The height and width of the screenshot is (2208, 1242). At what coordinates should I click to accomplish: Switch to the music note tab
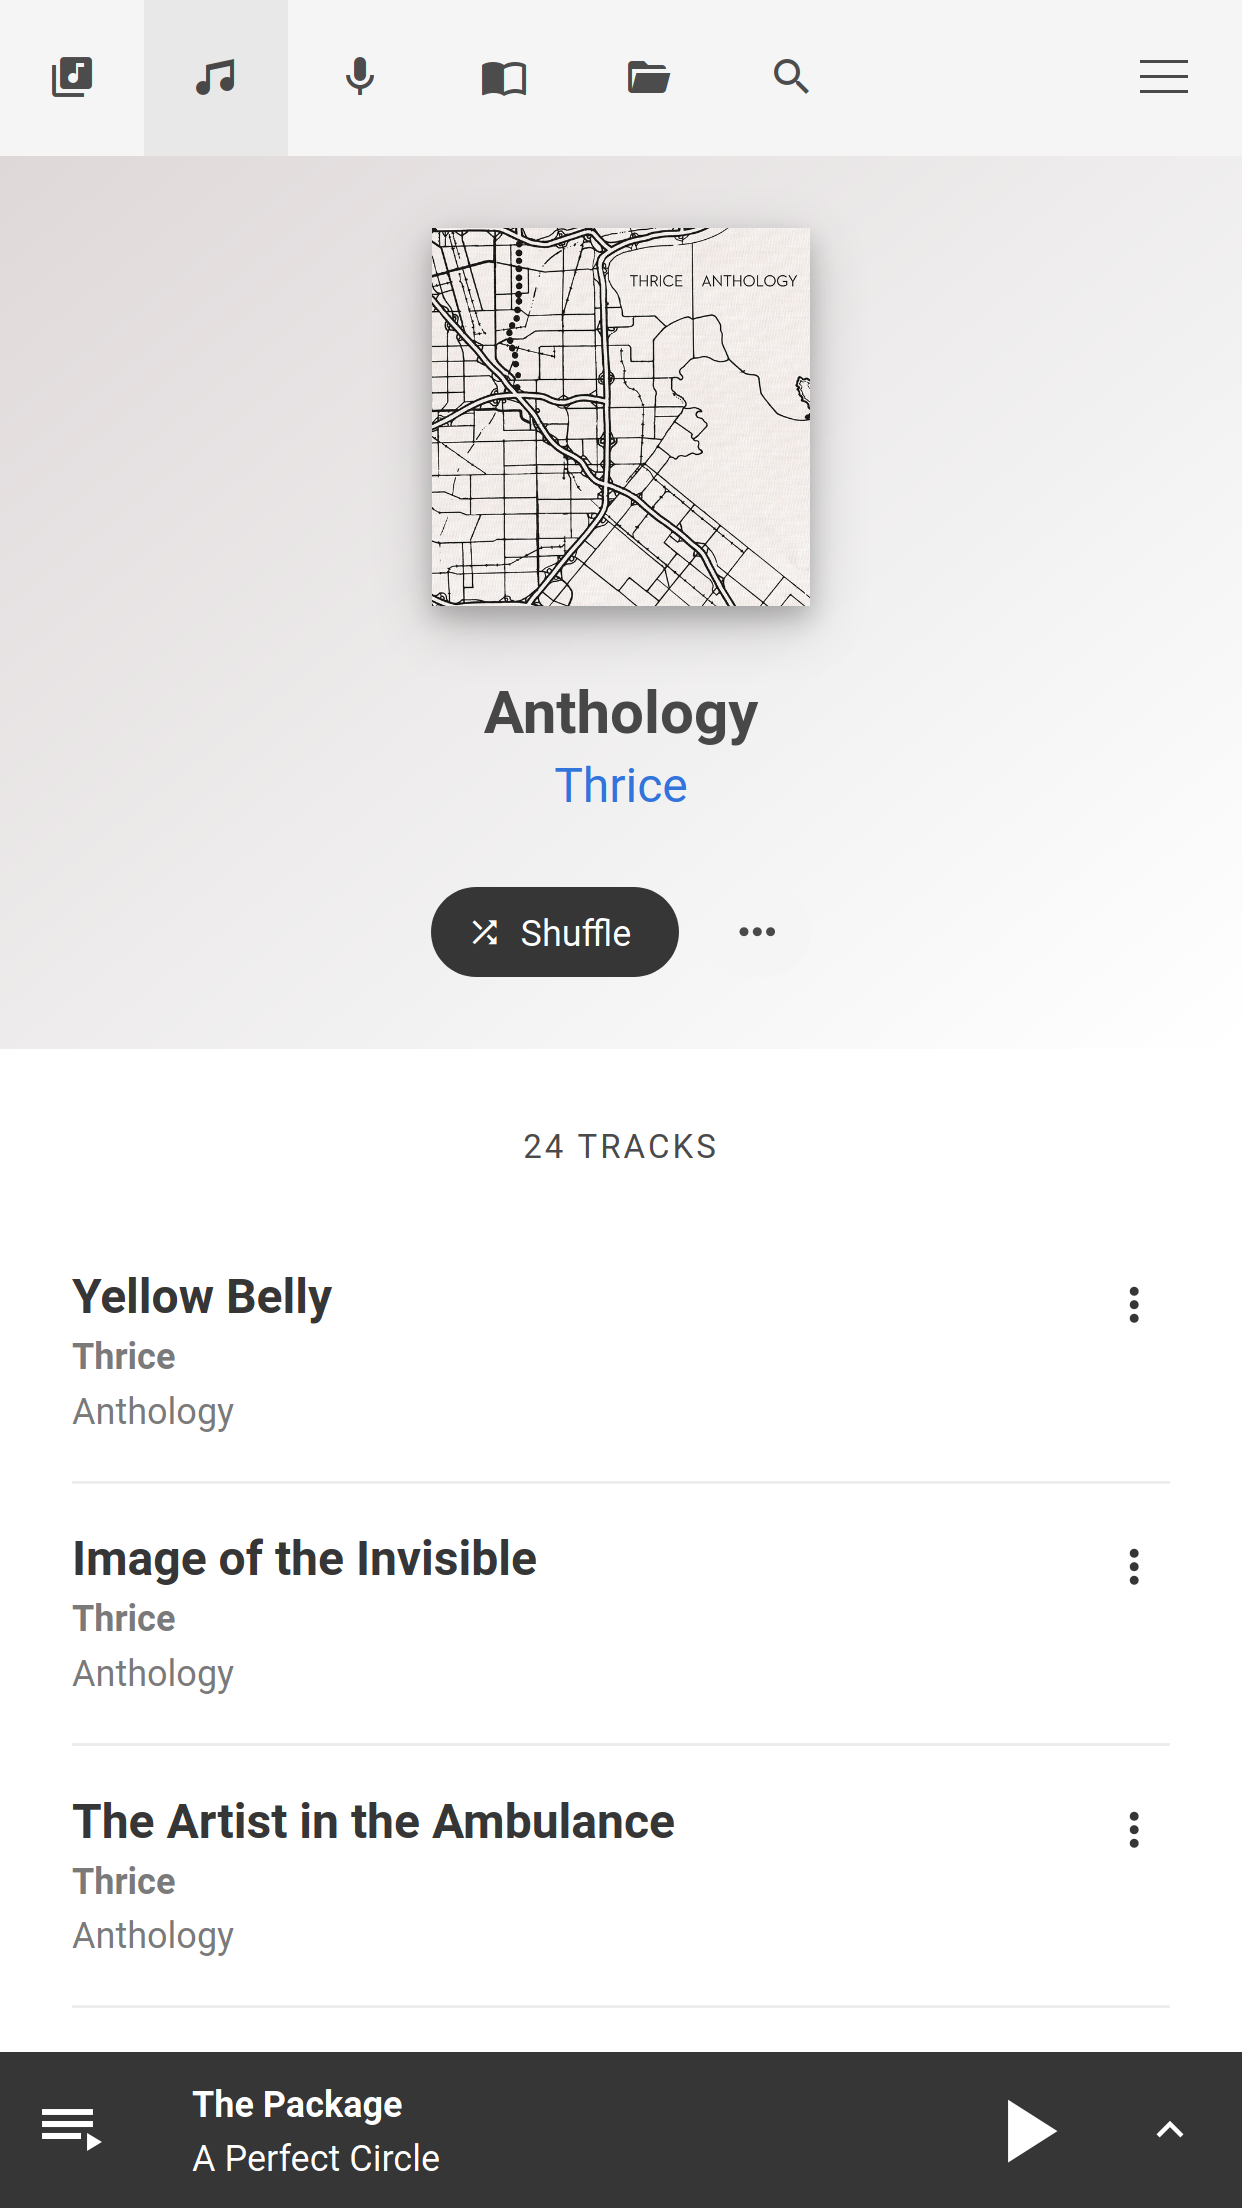pyautogui.click(x=216, y=77)
